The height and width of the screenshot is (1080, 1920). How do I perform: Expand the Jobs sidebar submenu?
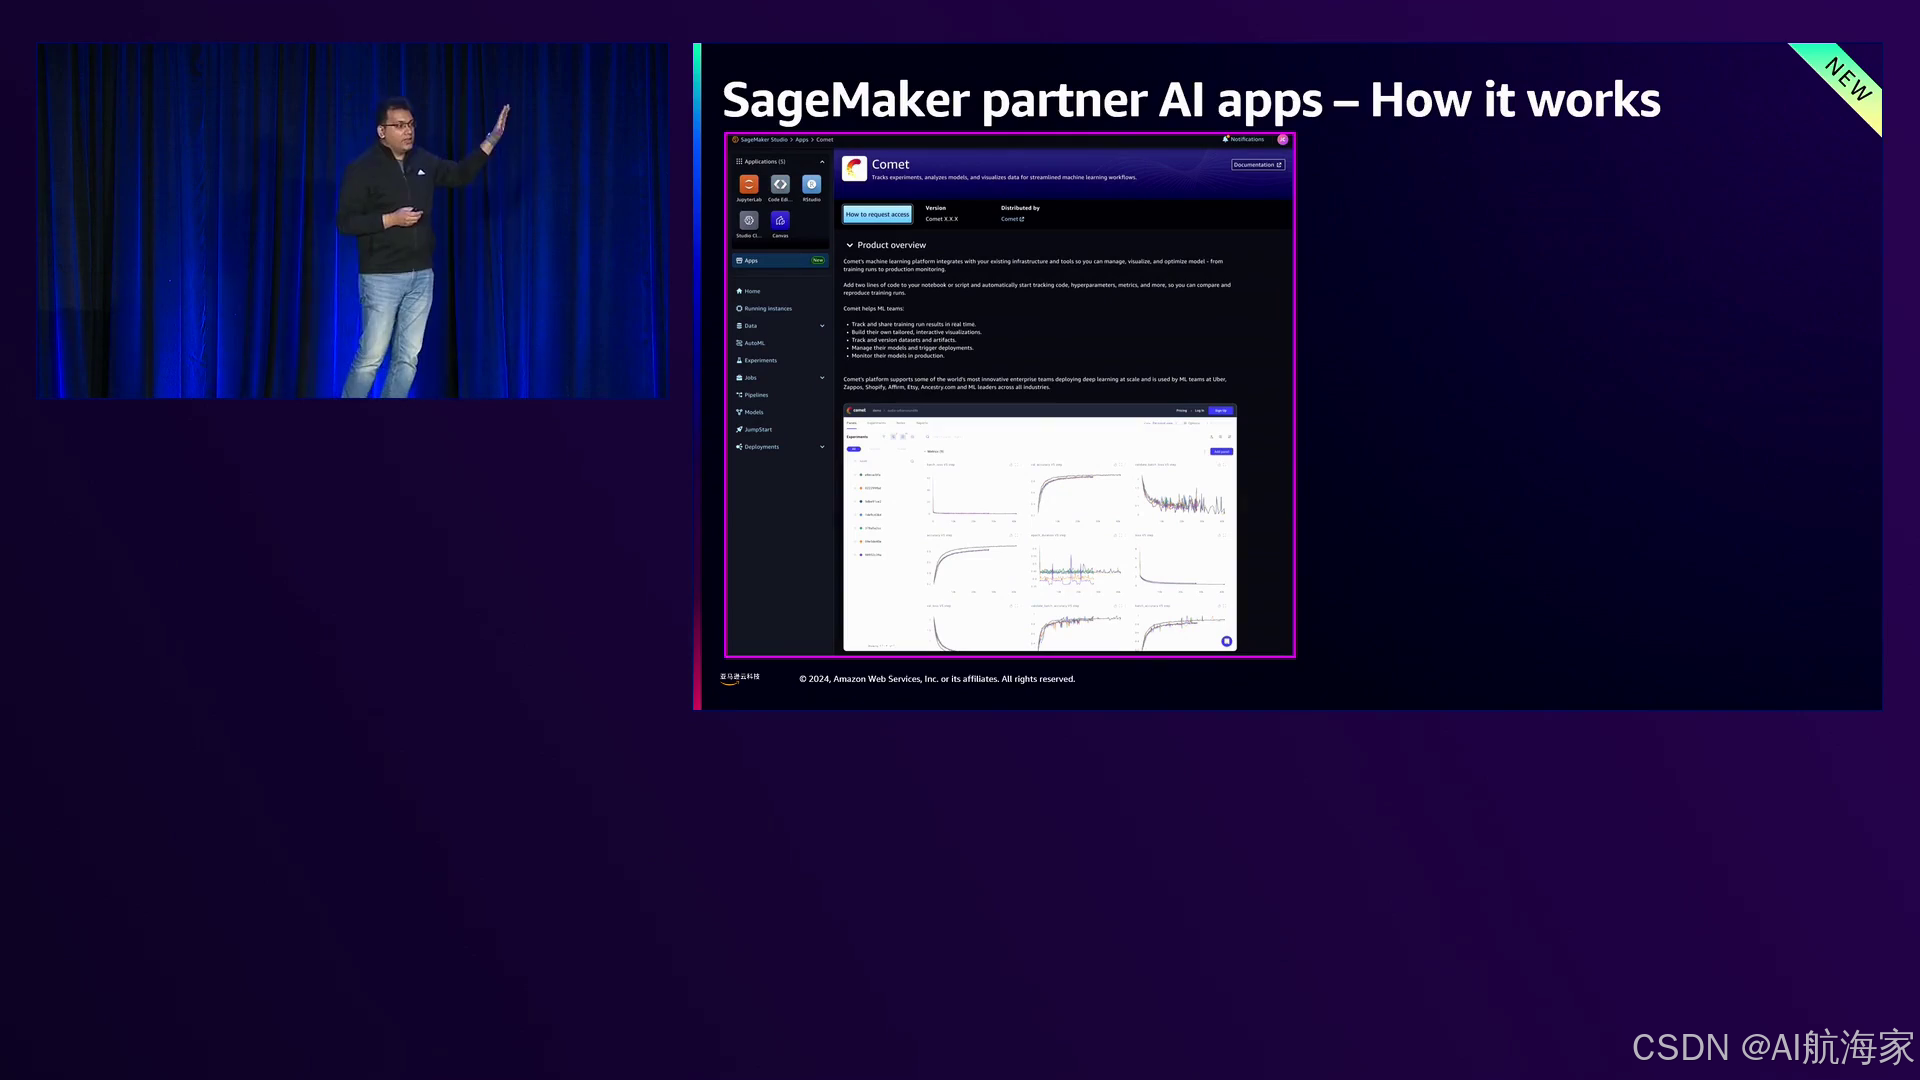[822, 378]
